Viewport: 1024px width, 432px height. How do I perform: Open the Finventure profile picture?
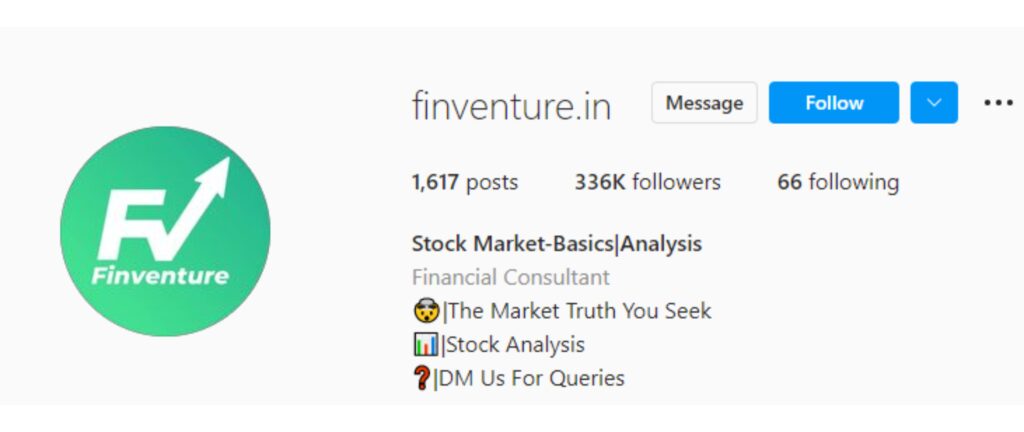[x=165, y=231]
